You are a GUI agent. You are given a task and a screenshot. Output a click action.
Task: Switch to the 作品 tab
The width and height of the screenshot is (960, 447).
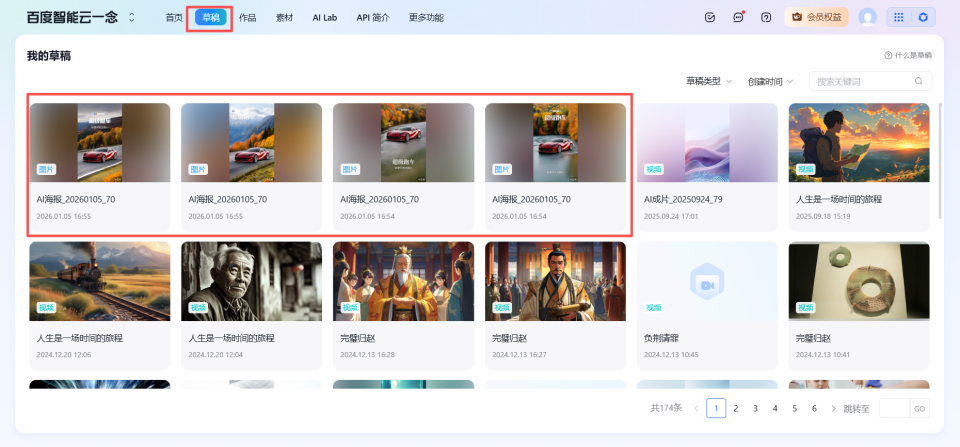247,17
